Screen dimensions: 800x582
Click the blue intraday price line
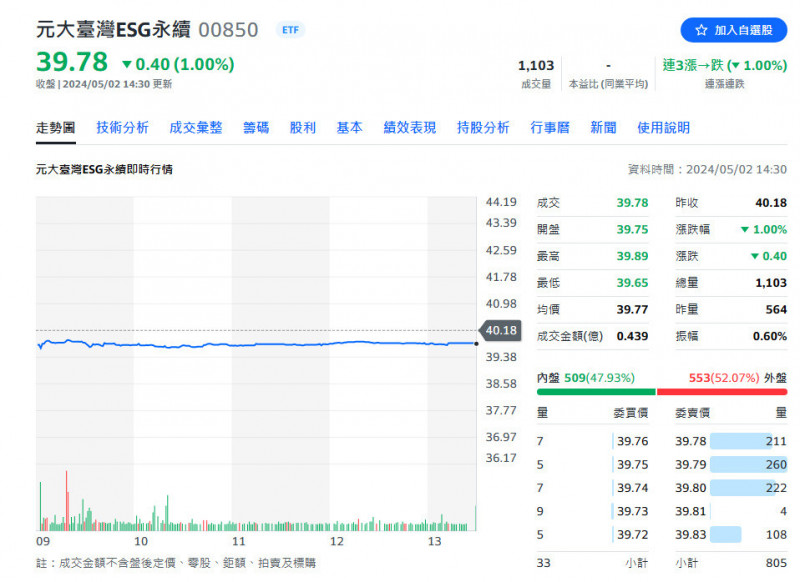[x=255, y=344]
